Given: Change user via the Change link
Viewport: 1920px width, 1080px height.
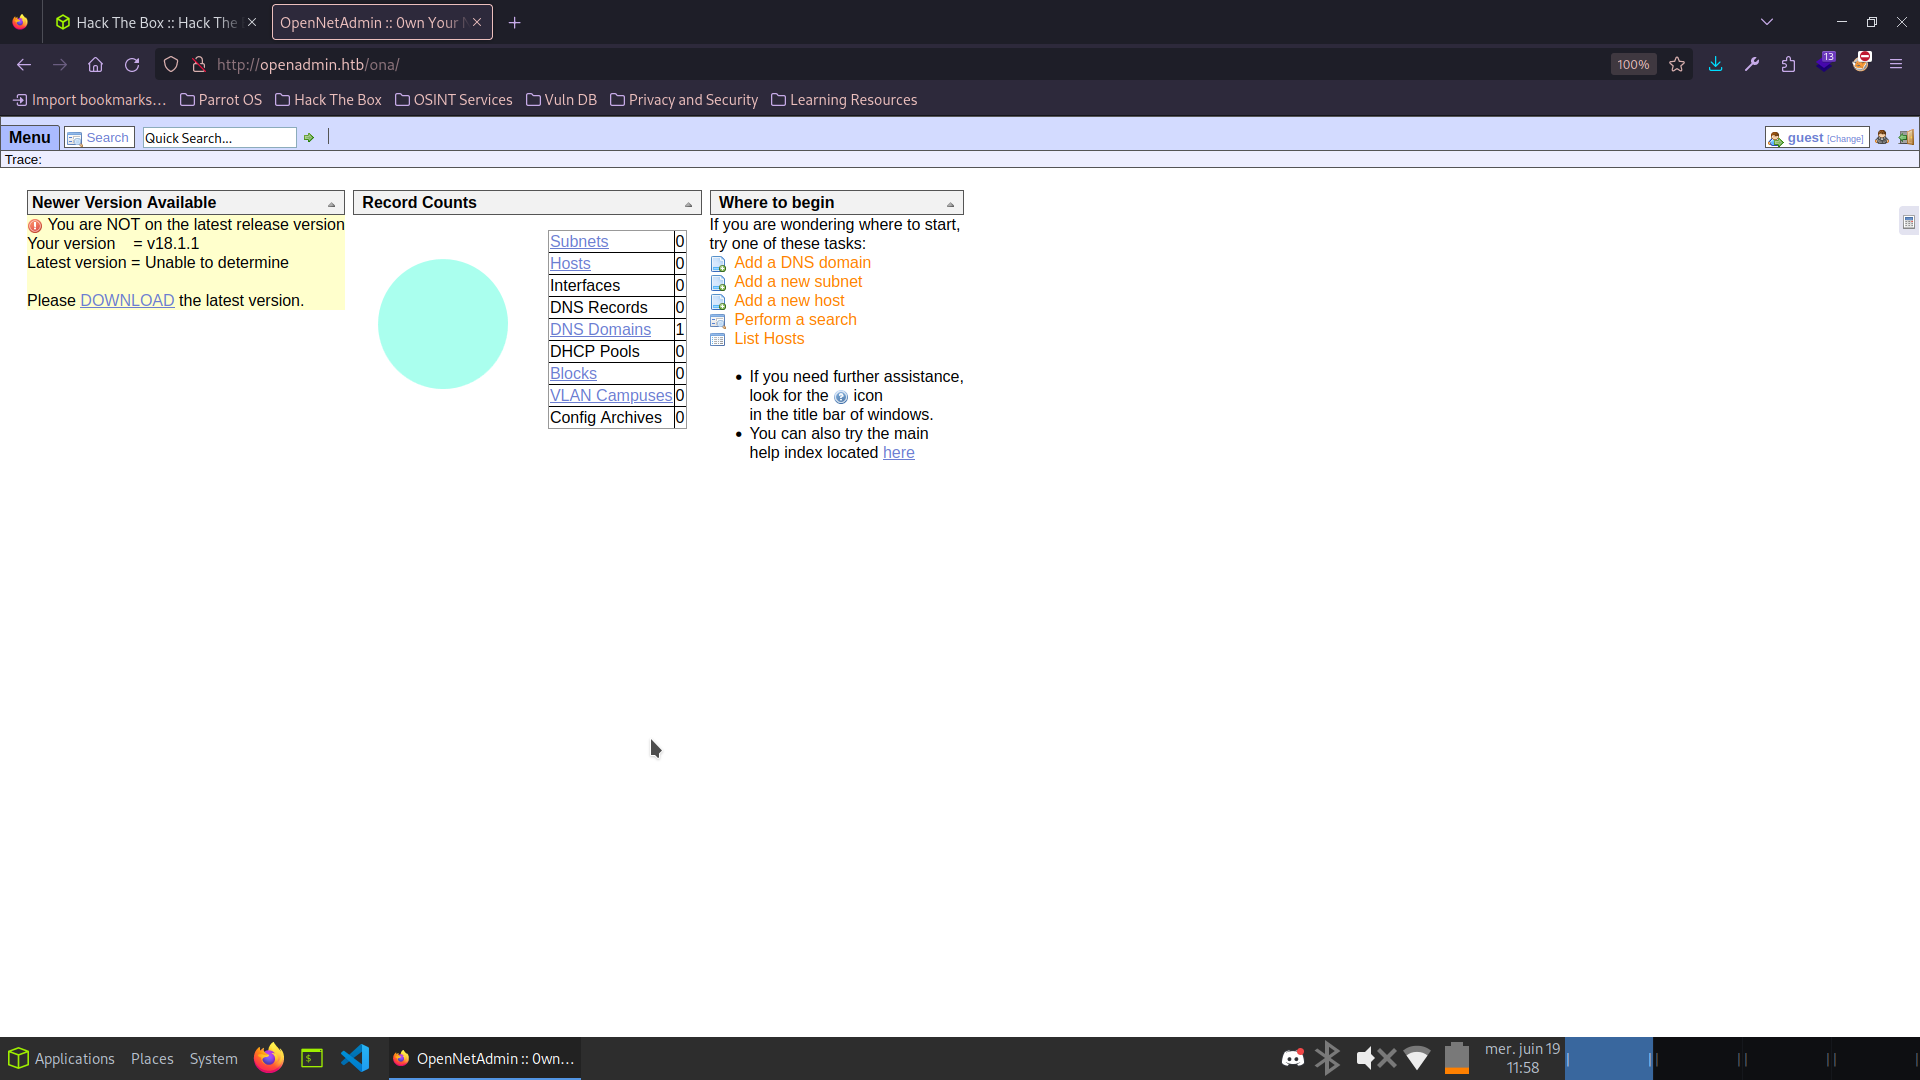Looking at the screenshot, I should (1843, 138).
